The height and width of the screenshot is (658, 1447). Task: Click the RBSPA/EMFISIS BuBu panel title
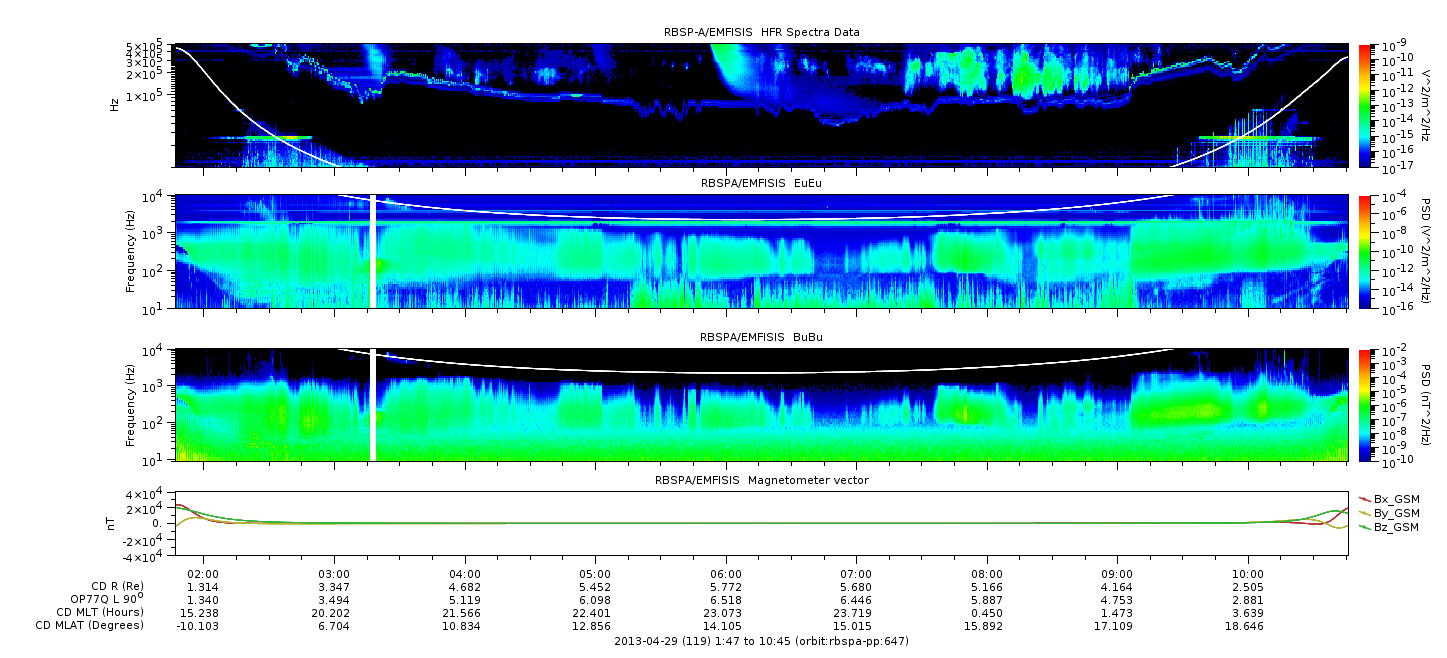761,338
